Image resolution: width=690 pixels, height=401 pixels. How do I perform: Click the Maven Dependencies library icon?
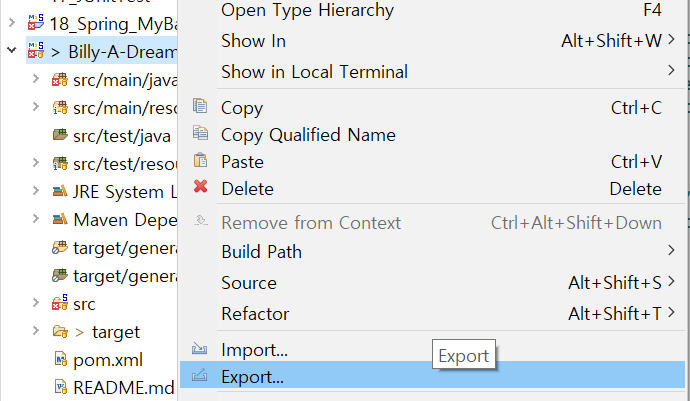tap(60, 219)
